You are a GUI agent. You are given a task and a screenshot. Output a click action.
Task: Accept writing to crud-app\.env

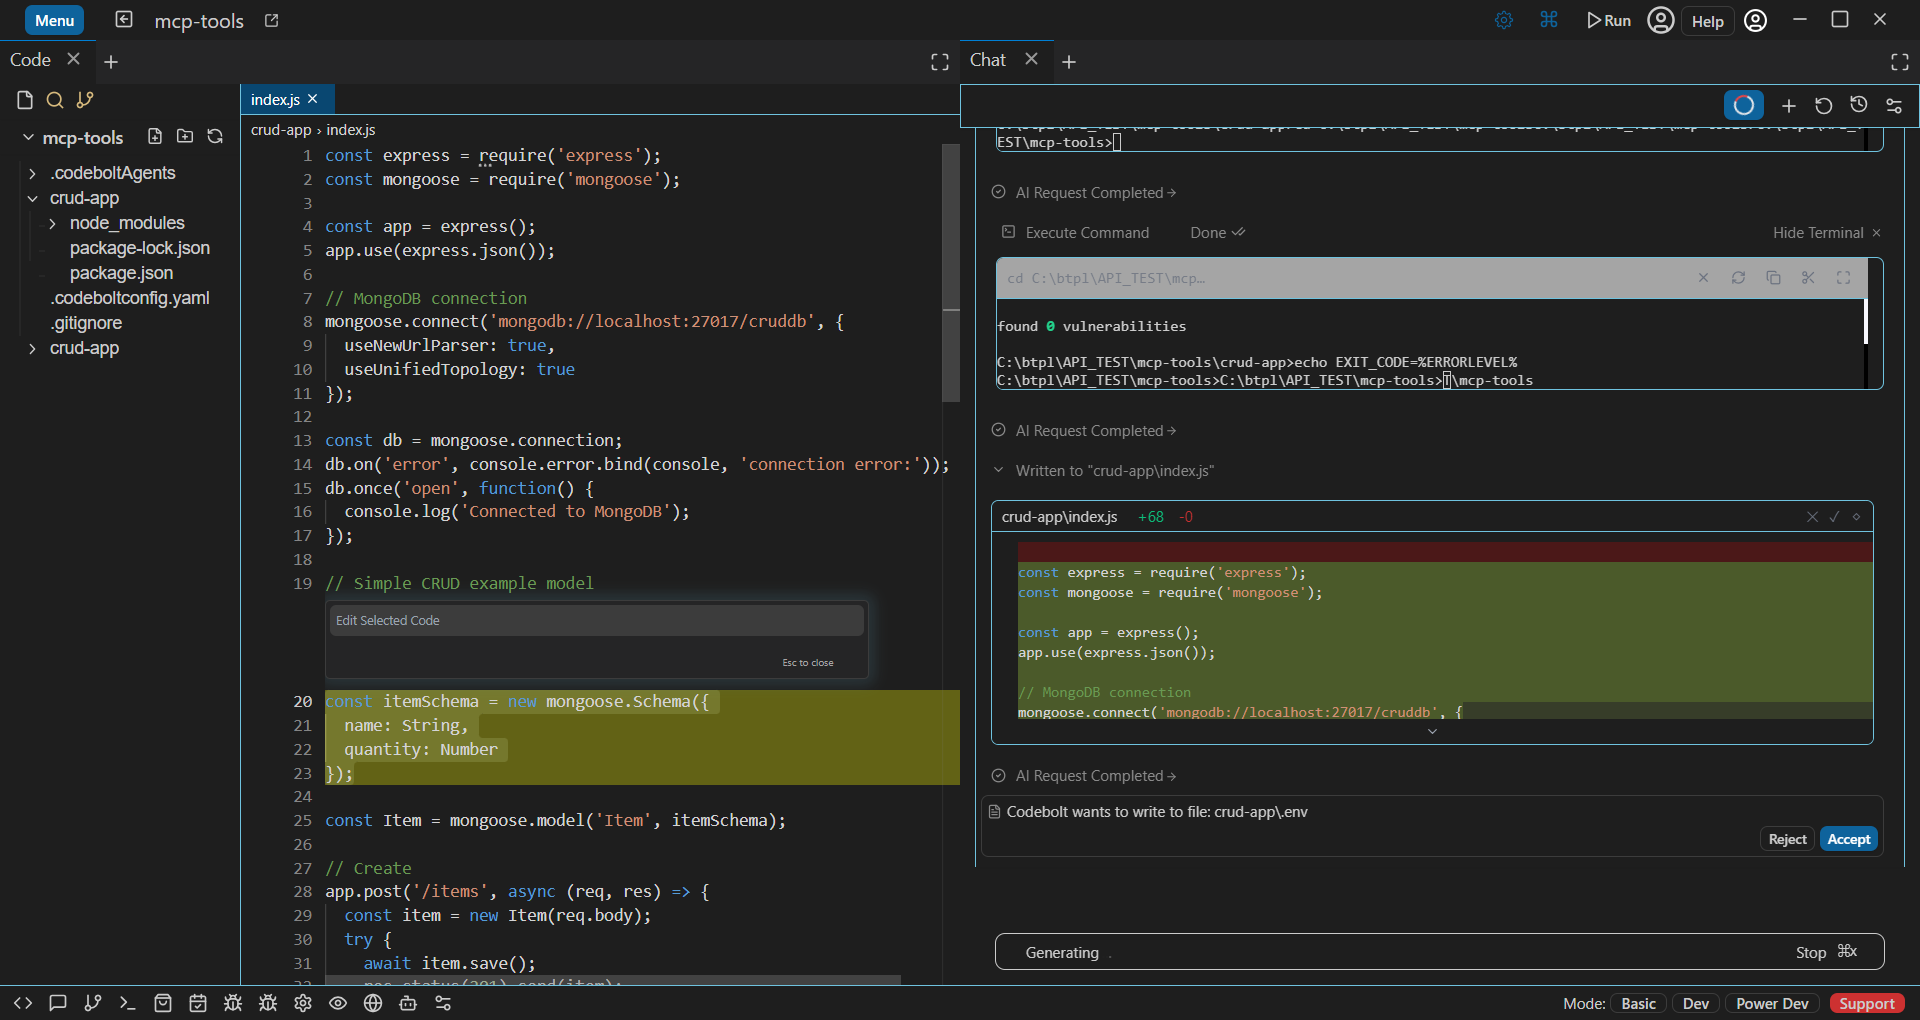pos(1848,839)
